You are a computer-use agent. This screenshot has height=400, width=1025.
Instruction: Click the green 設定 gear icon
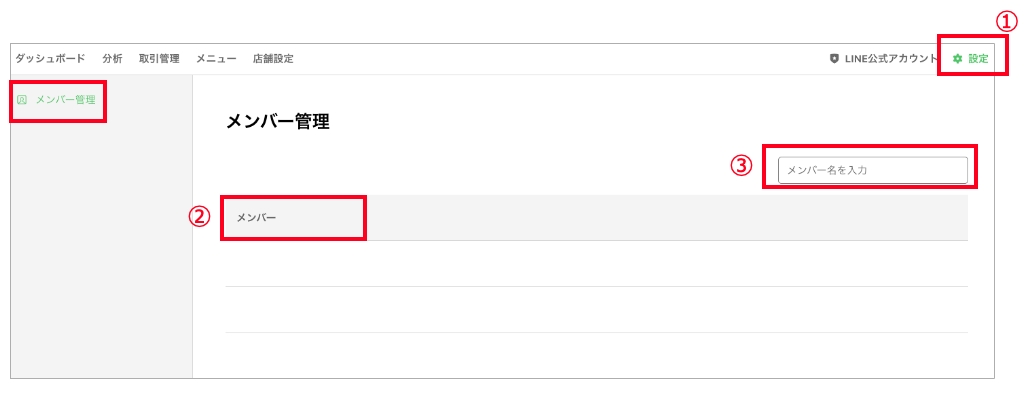(958, 59)
